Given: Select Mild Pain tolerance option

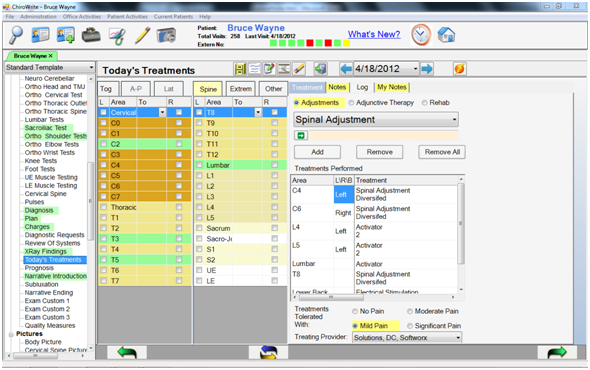Looking at the screenshot, I should 355,326.
